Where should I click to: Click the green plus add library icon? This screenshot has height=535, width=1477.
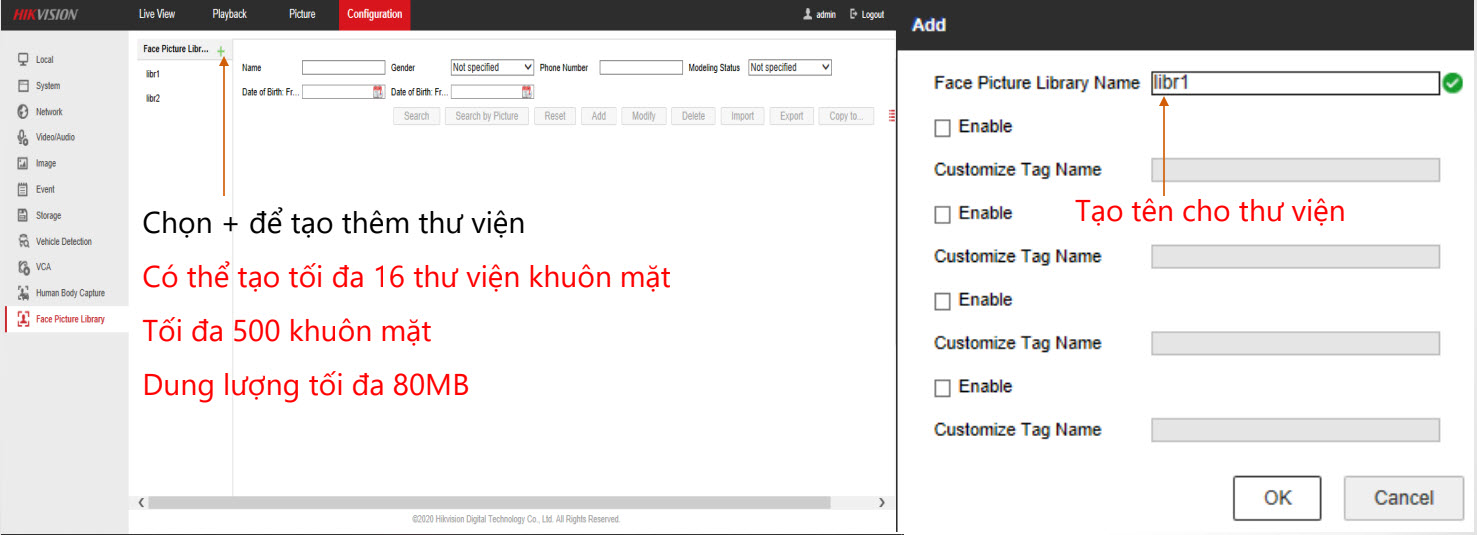(221, 50)
